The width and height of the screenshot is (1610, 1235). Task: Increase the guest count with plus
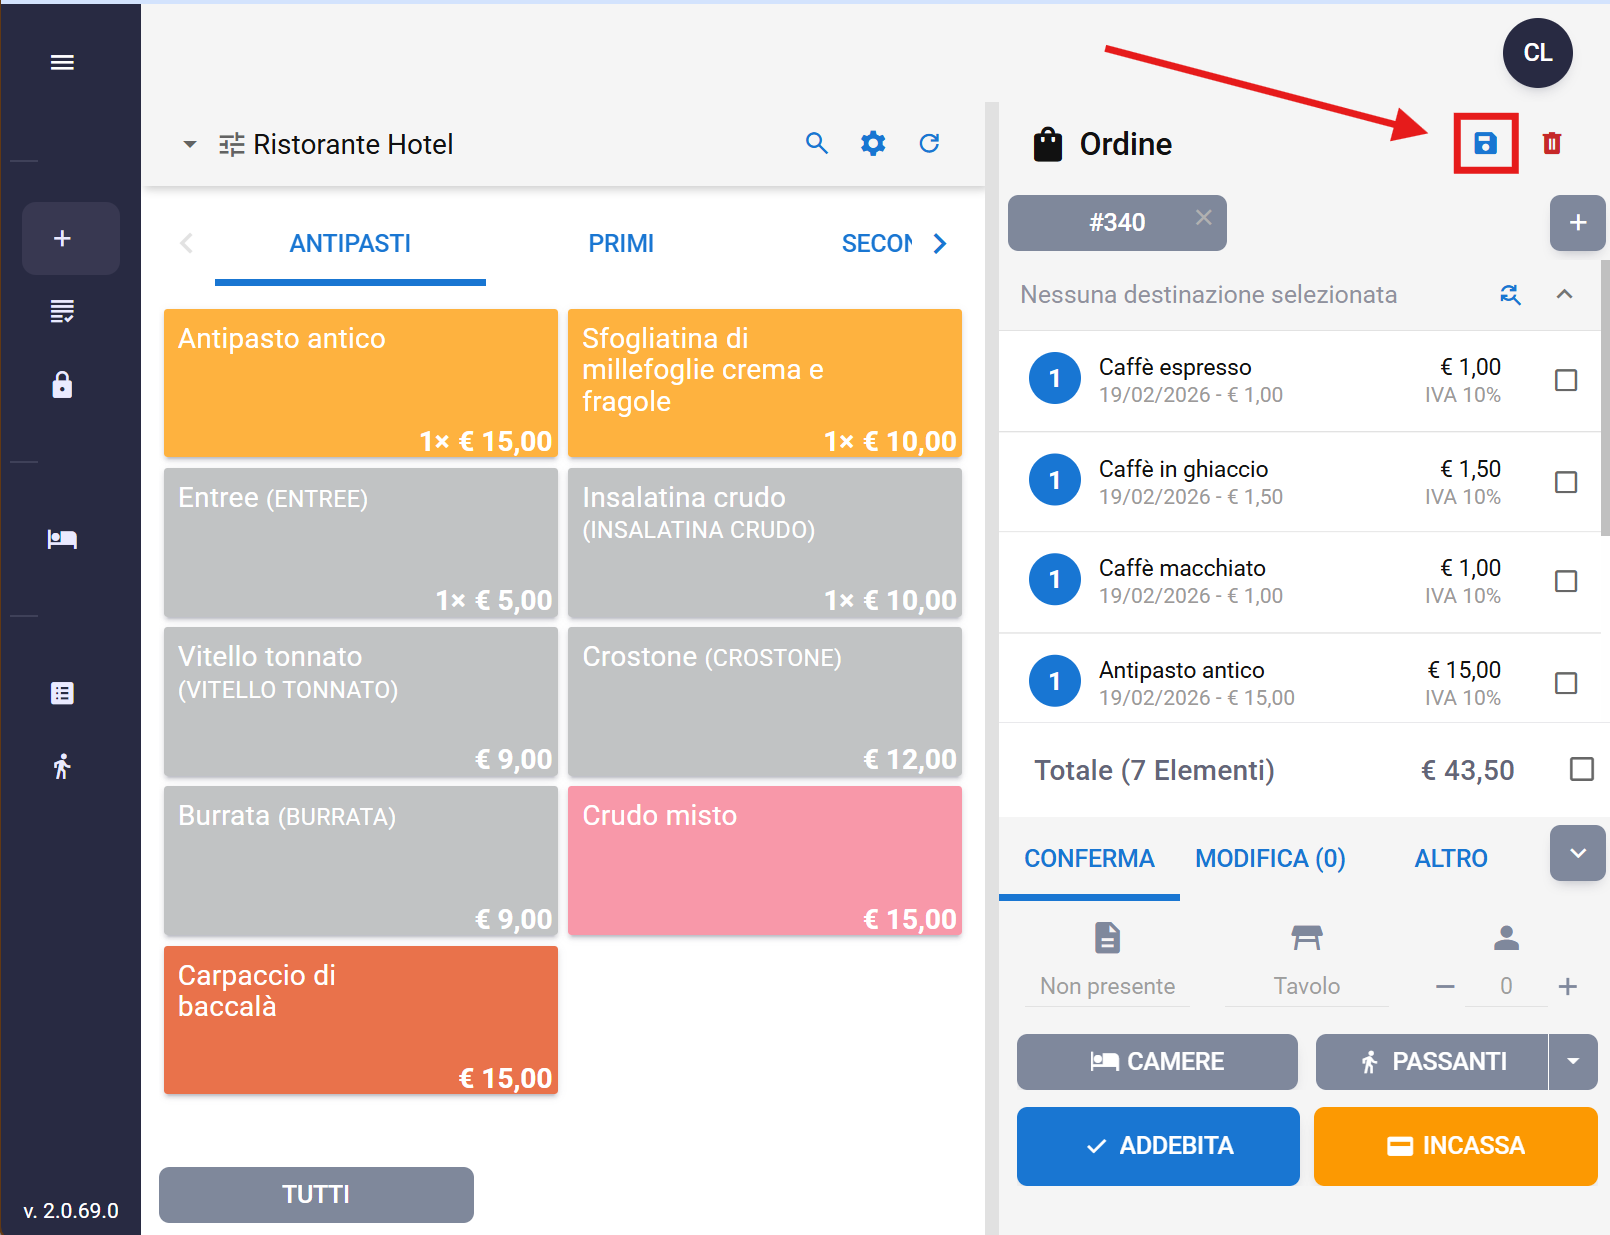1567,987
